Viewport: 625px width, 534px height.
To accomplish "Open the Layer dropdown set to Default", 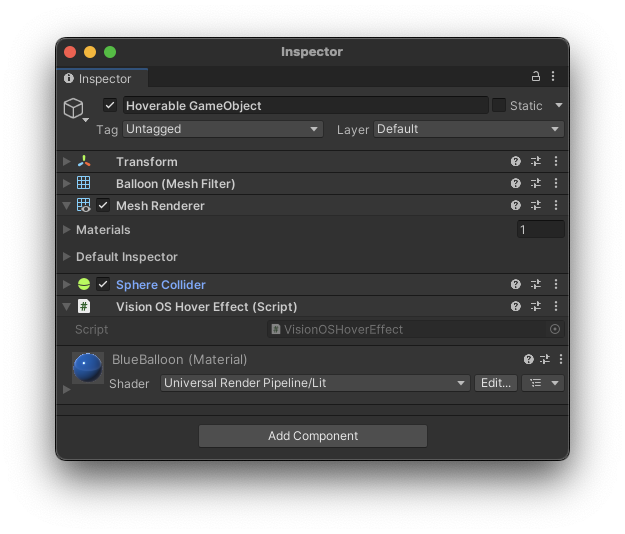I will (x=468, y=129).
